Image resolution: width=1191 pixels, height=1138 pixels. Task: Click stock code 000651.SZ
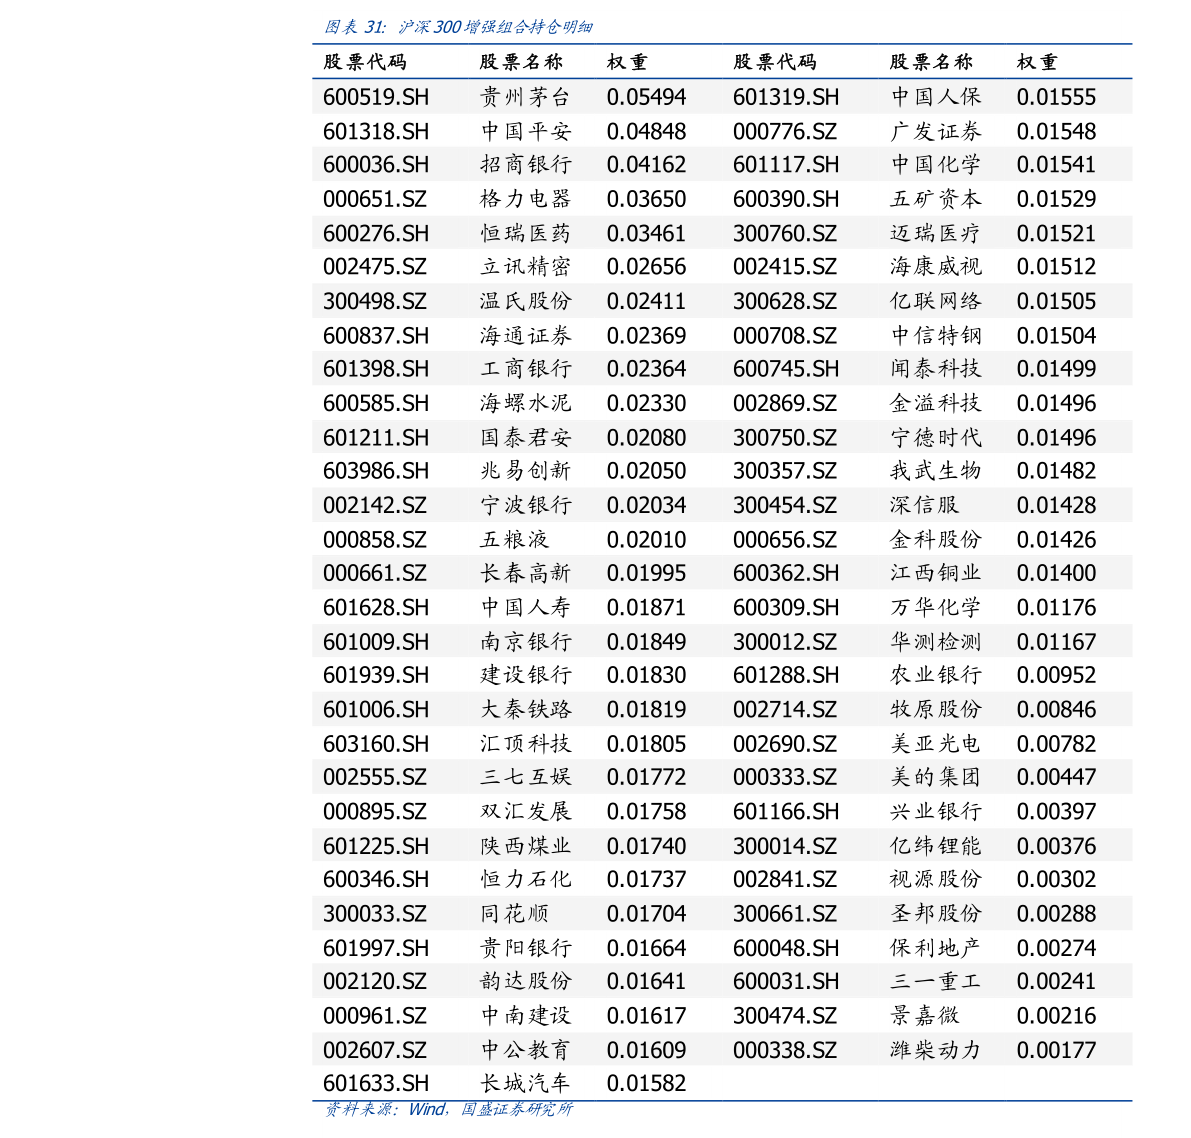(374, 199)
